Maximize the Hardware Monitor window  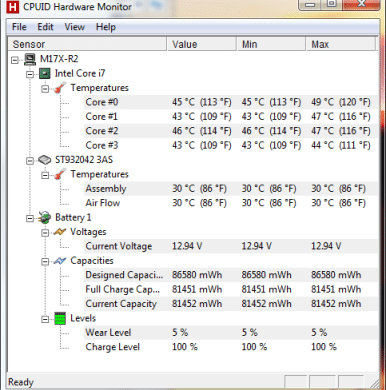click(331, 5)
